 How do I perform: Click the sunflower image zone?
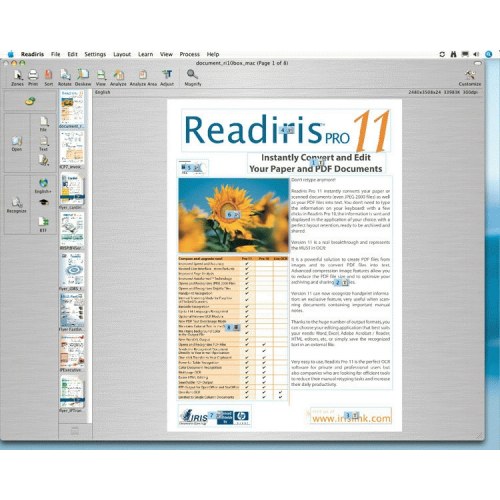pyautogui.click(x=233, y=215)
